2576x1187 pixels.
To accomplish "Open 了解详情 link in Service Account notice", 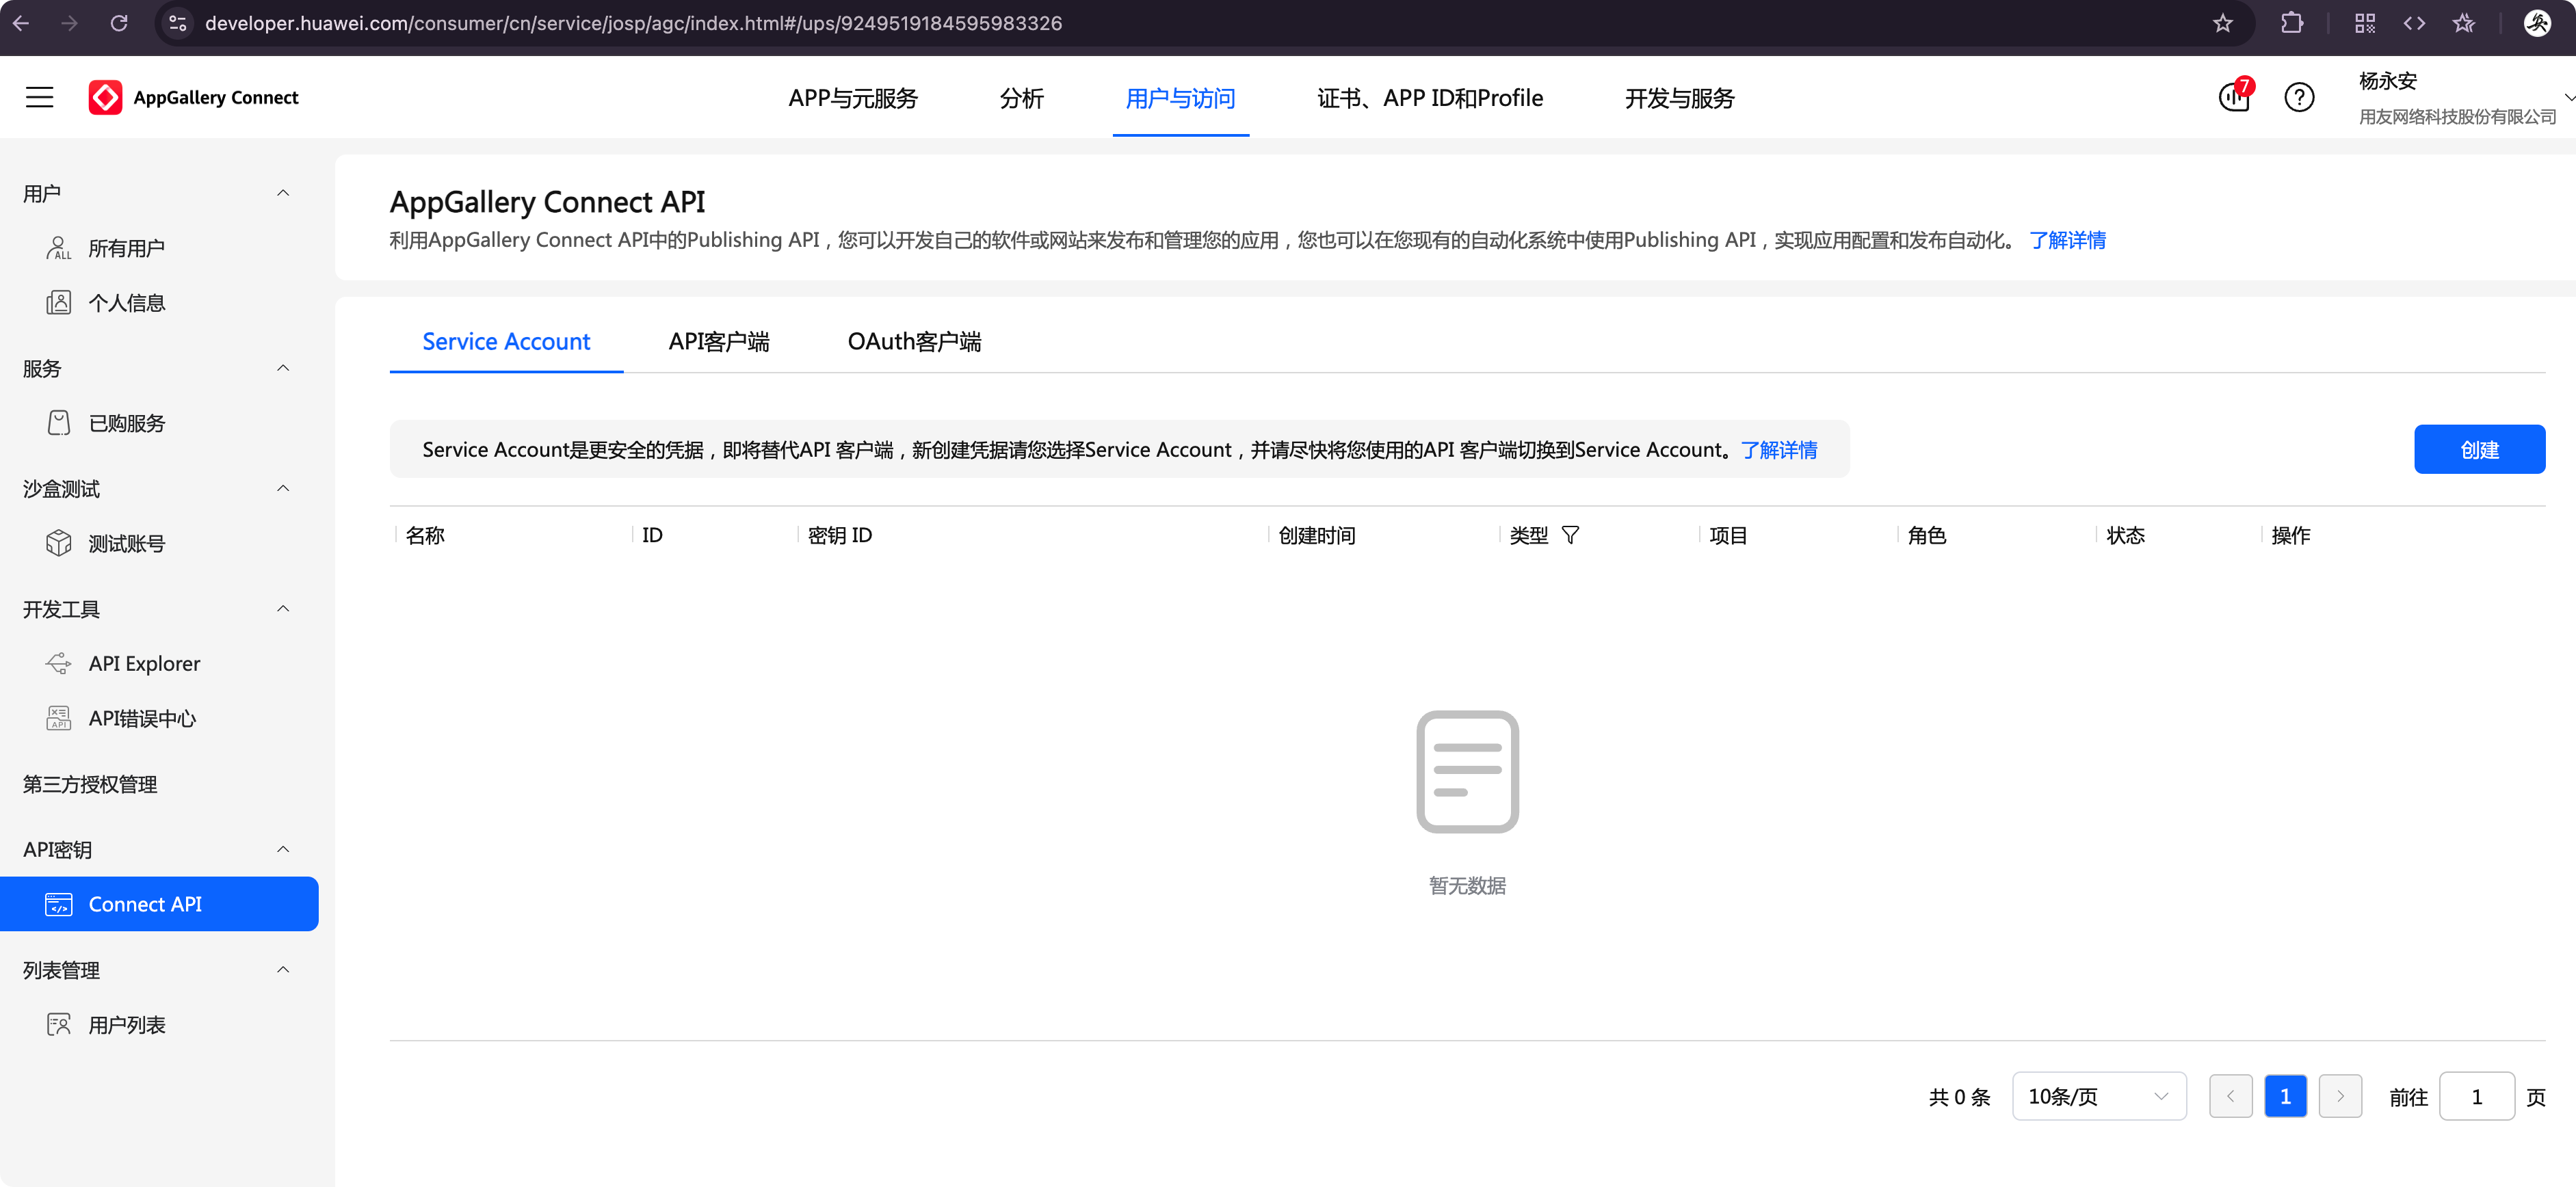I will 1779,450.
